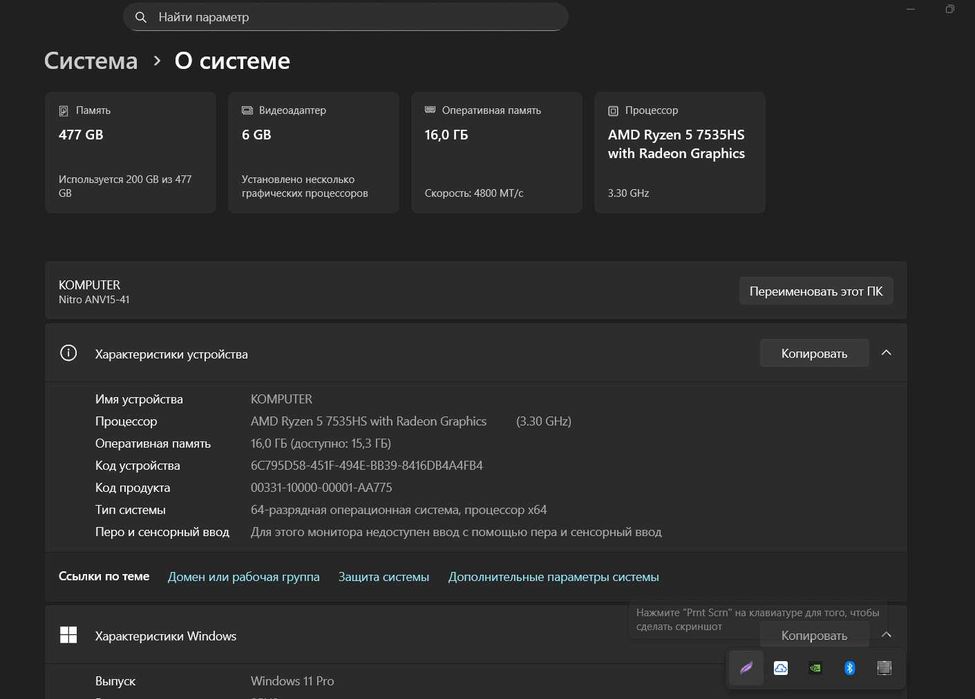This screenshot has width=975, height=699.
Task: Click the info icon next to Характеристики устройства
Action: click(68, 353)
